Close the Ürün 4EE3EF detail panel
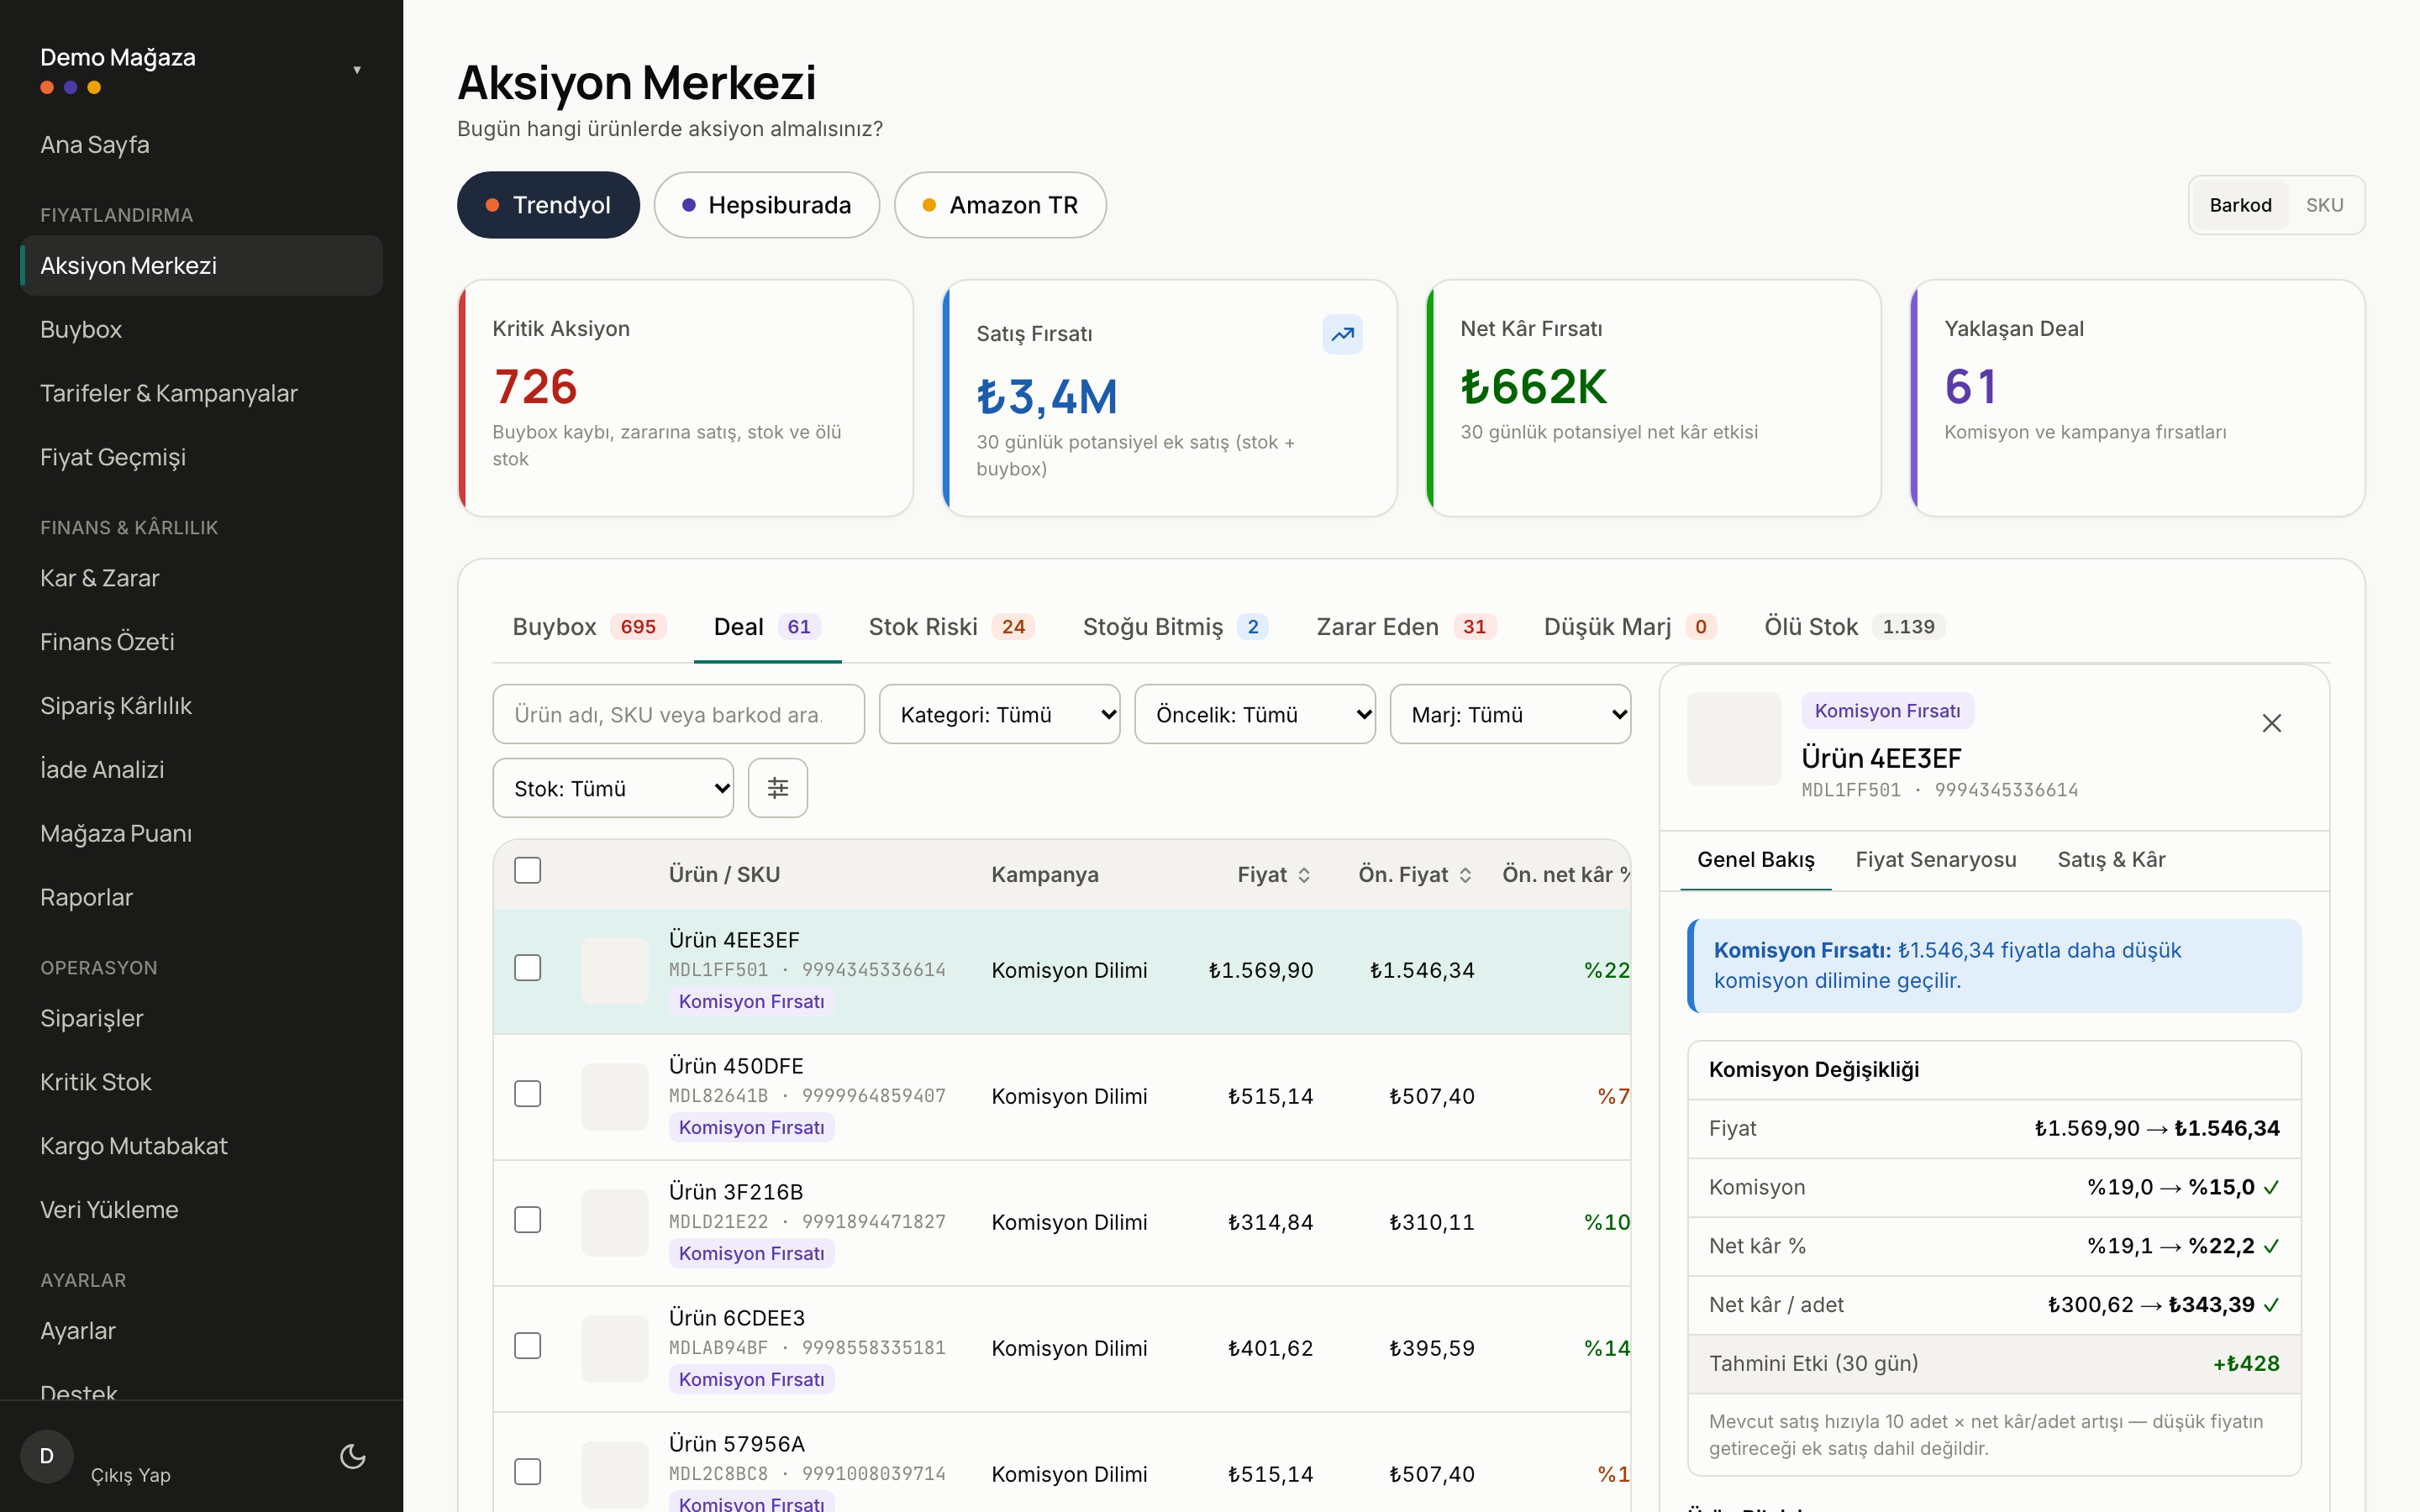Image resolution: width=2420 pixels, height=1512 pixels. (2271, 723)
